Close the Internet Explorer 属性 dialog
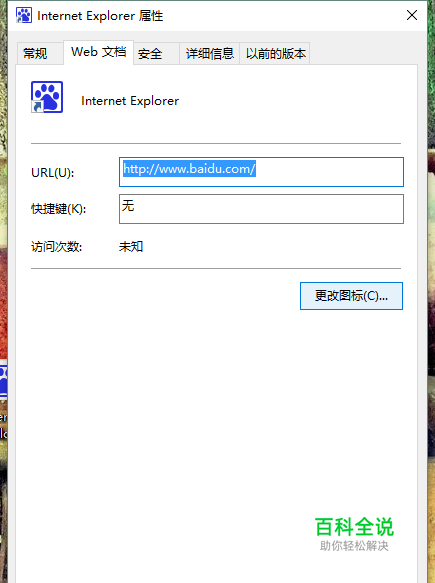This screenshot has height=583, width=435. pyautogui.click(x=412, y=15)
